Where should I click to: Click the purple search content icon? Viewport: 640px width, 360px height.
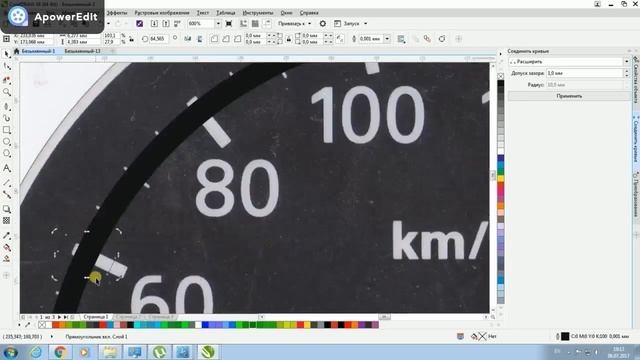pos(140,24)
